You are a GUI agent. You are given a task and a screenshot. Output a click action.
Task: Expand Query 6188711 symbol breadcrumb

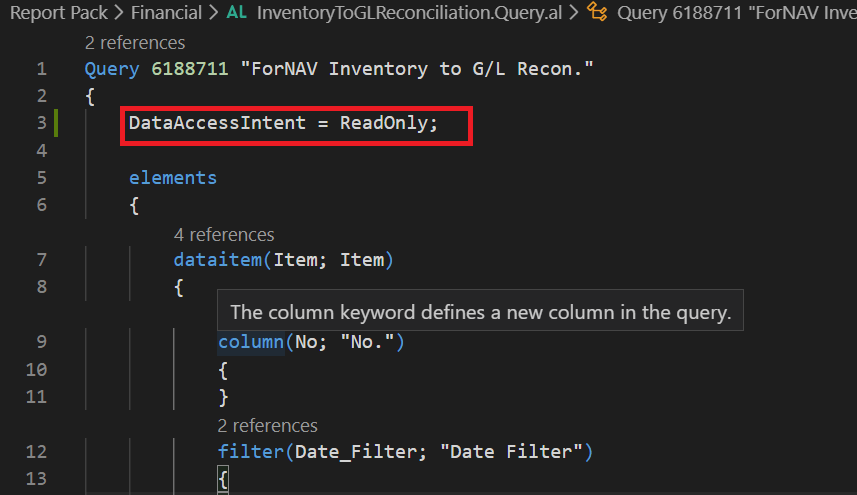click(x=736, y=13)
